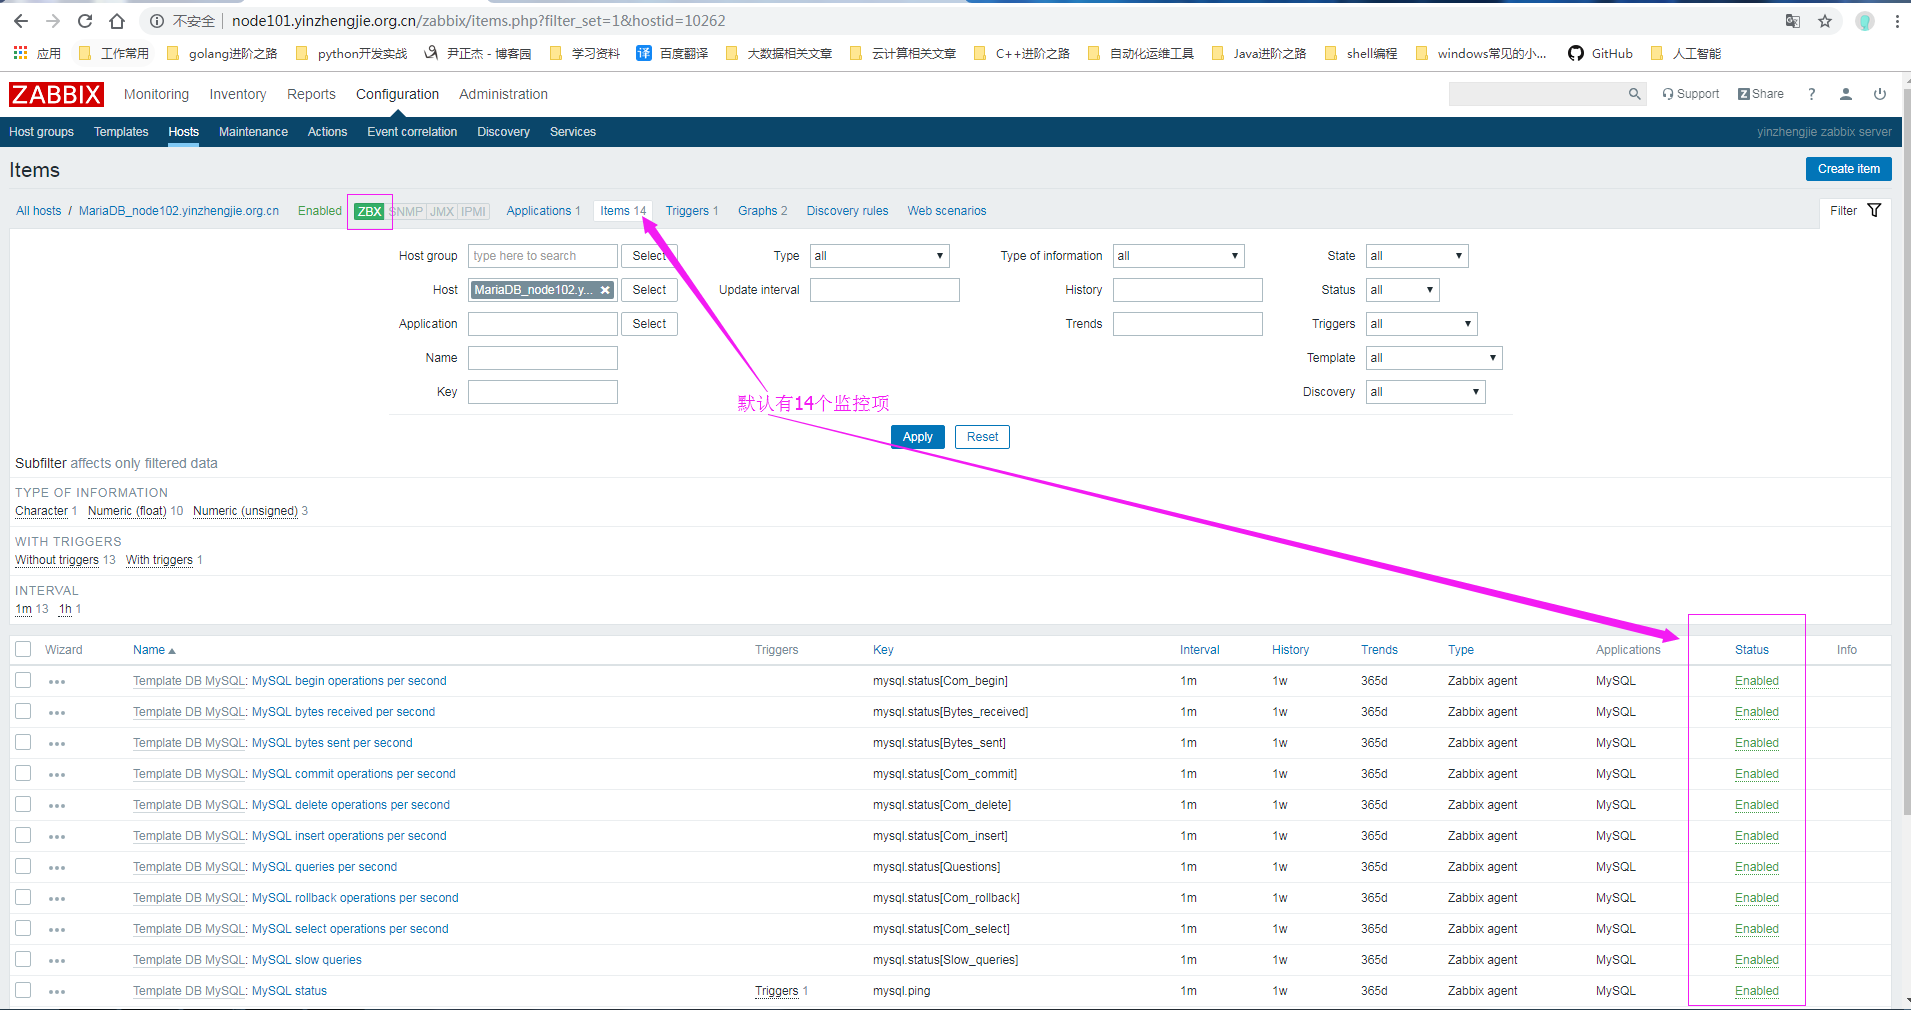The width and height of the screenshot is (1911, 1010).
Task: Open the Administration menu
Action: (503, 94)
